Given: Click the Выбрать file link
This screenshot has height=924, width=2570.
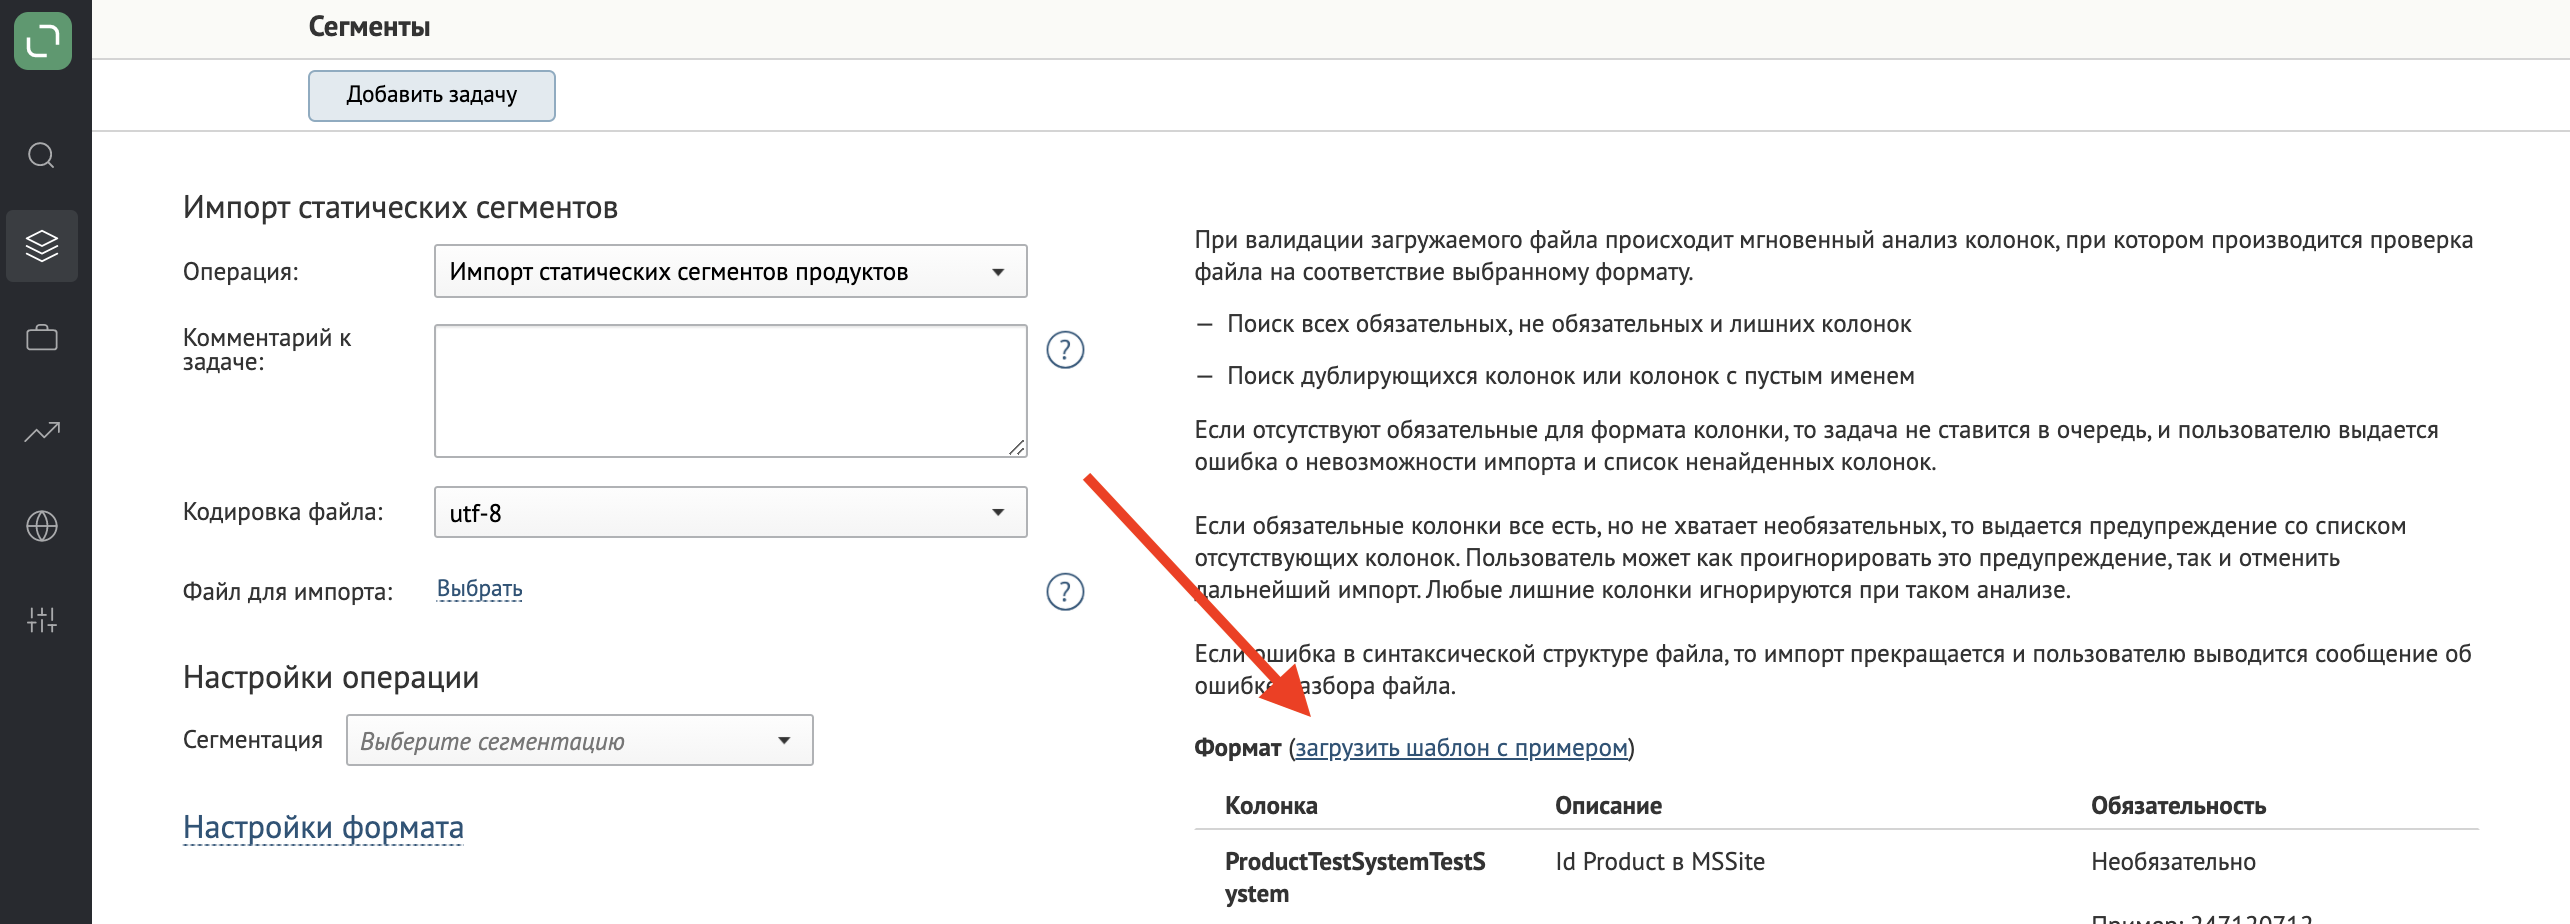Looking at the screenshot, I should pos(480,589).
